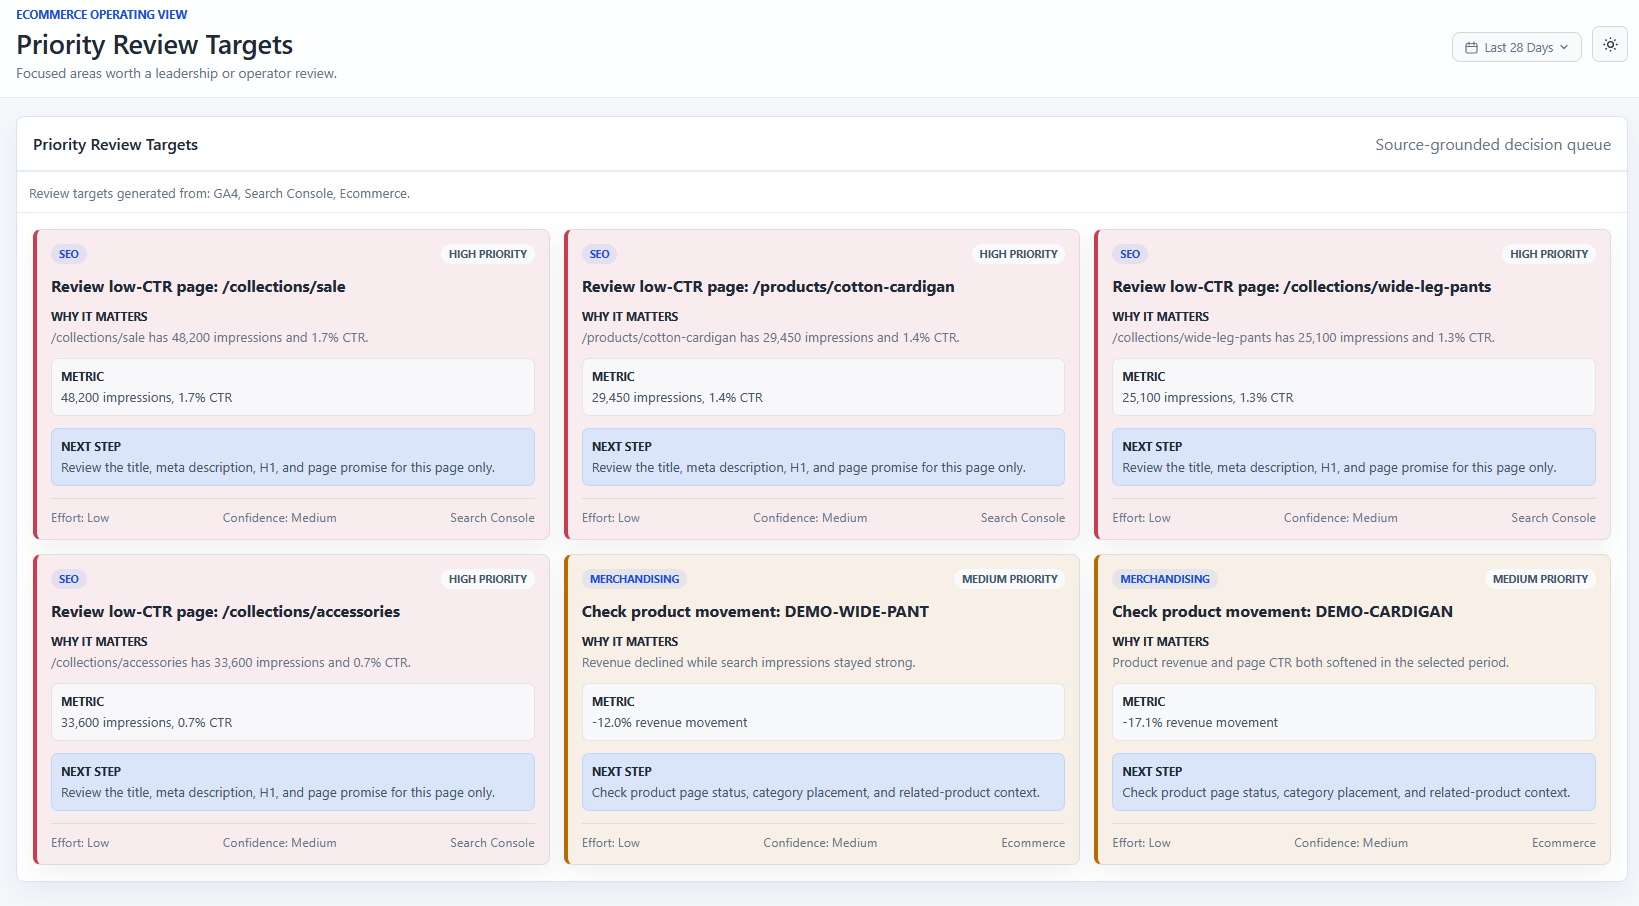Click Next Step text in wide-leg-pants card
Image resolution: width=1639 pixels, height=906 pixels.
click(x=1339, y=468)
